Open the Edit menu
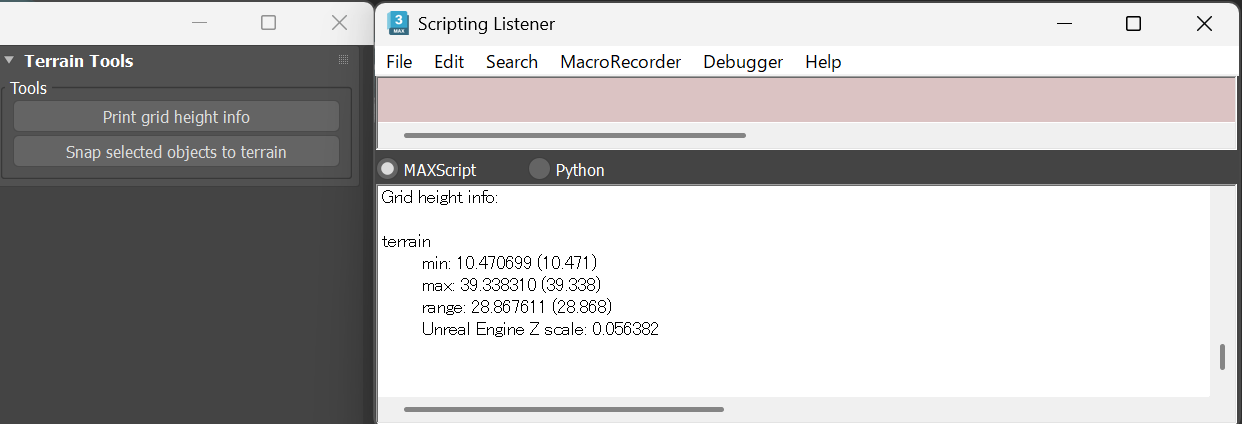The width and height of the screenshot is (1242, 424). click(449, 62)
